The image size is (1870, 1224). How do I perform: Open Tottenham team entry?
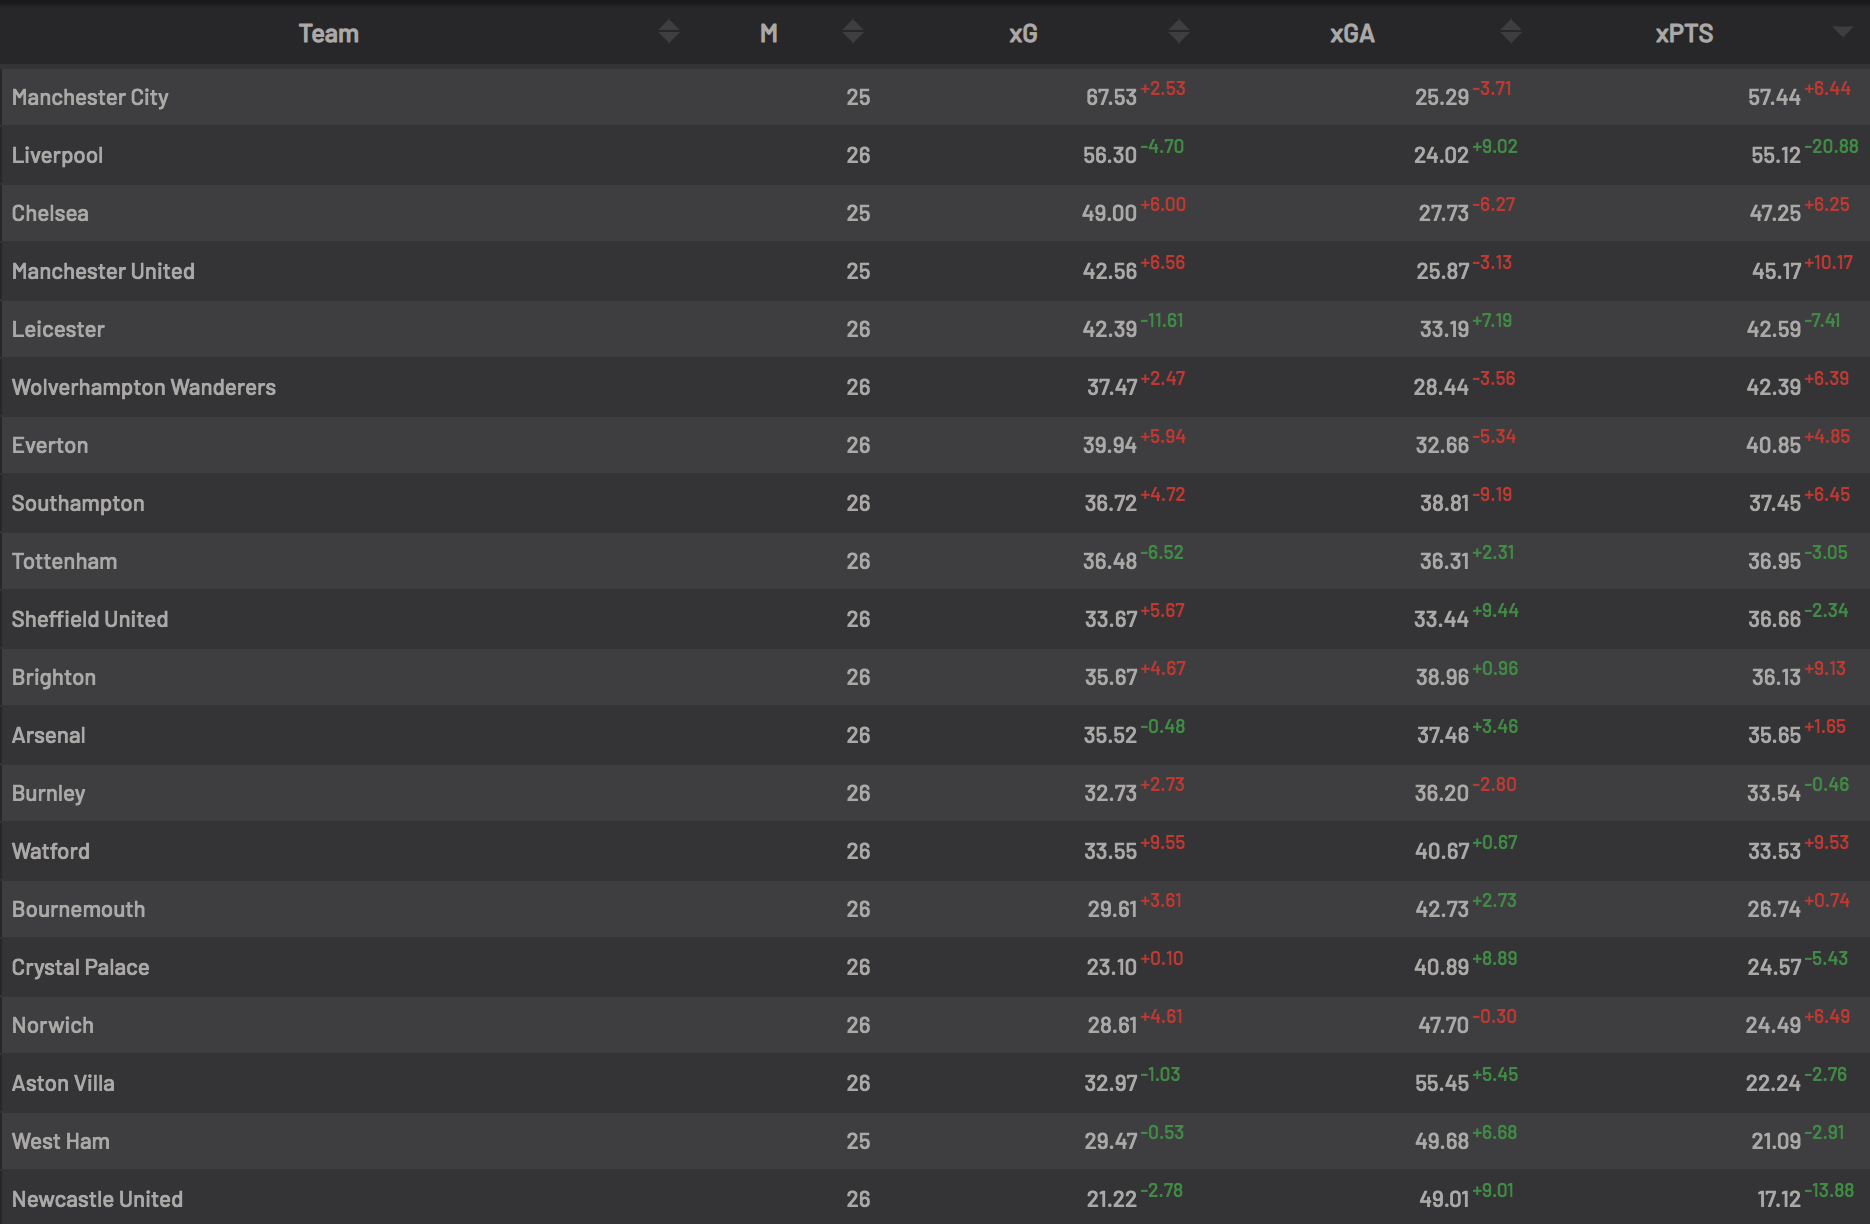click(64, 561)
